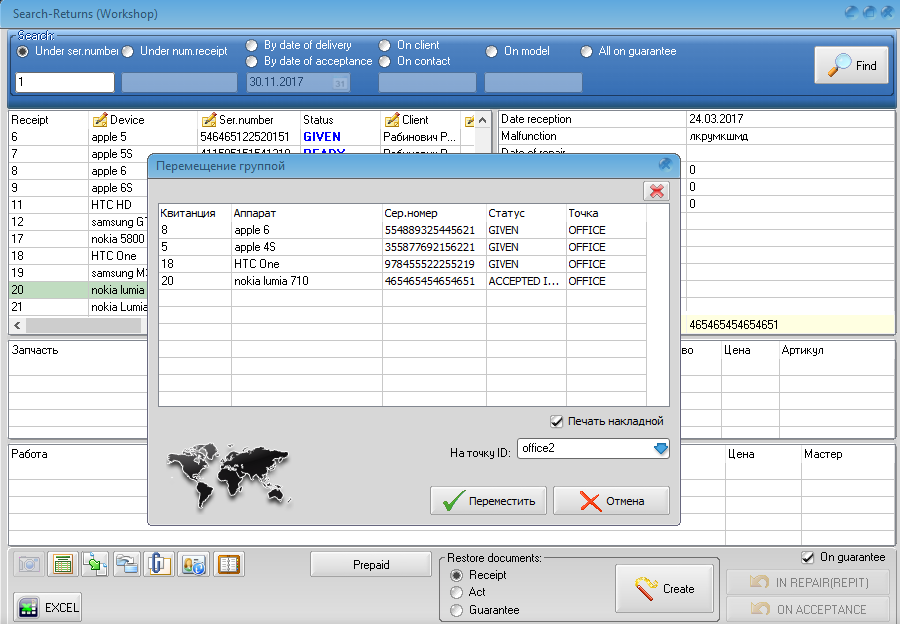The height and width of the screenshot is (624, 900).
Task: Click the open notebook icon
Action: 229,565
